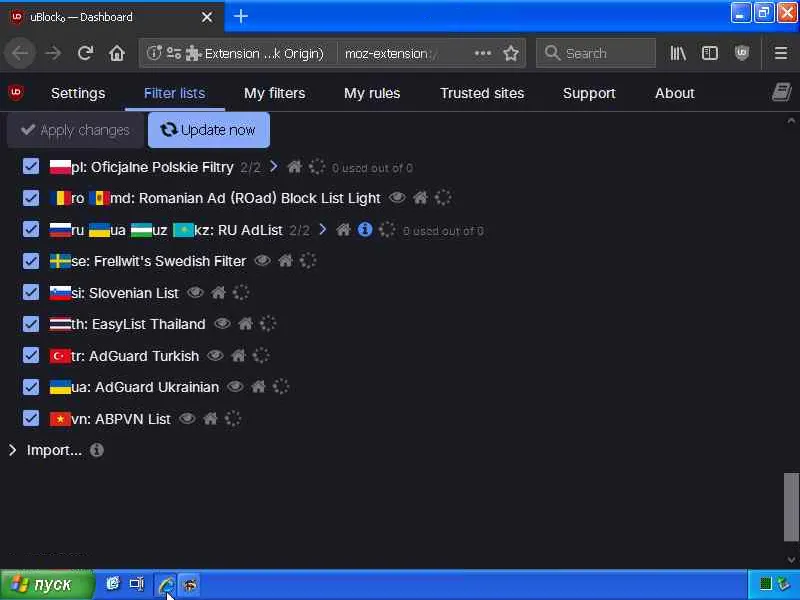Open home link for Frellwit's Swedish Filter

(x=285, y=261)
